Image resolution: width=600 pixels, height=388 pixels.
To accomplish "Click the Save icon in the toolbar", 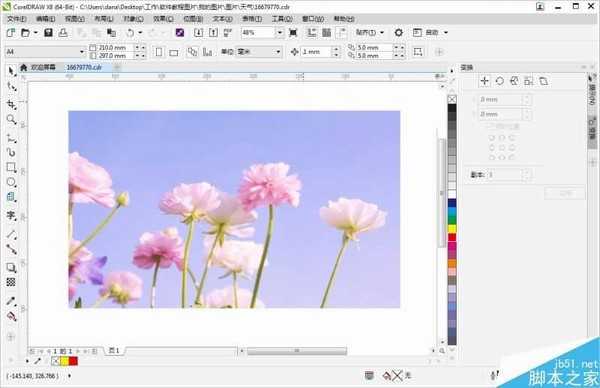I will point(48,33).
